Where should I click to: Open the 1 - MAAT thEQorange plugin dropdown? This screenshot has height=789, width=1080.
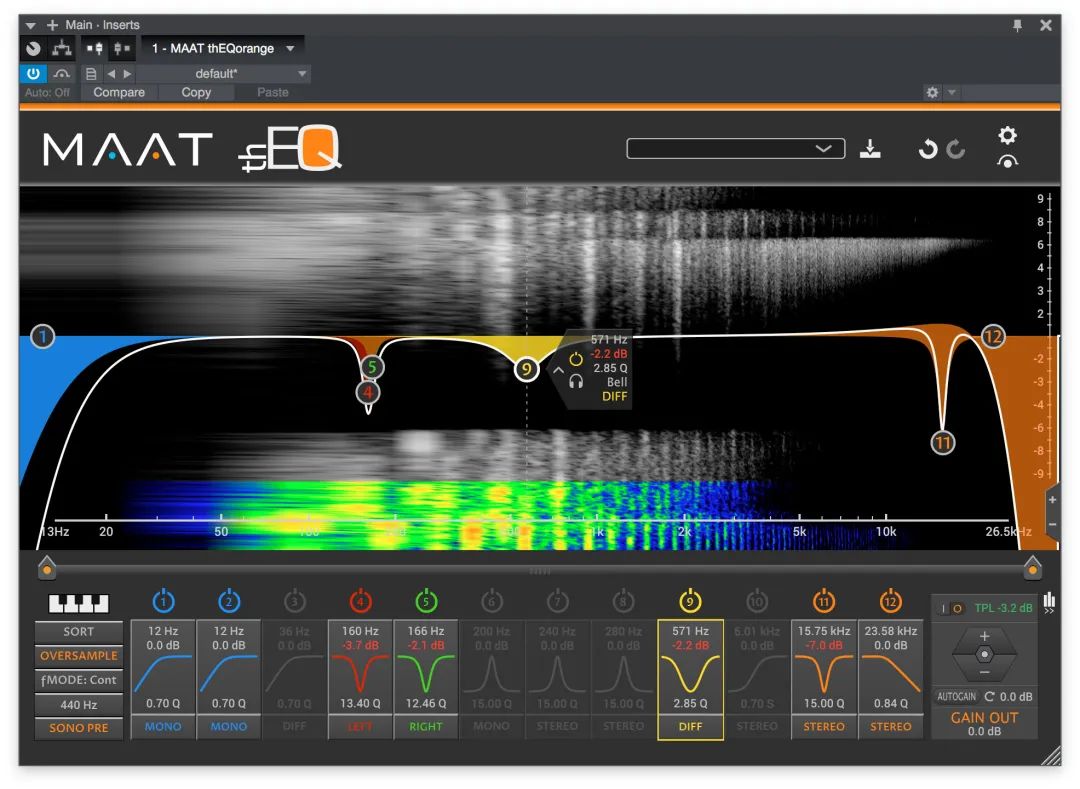click(x=223, y=48)
